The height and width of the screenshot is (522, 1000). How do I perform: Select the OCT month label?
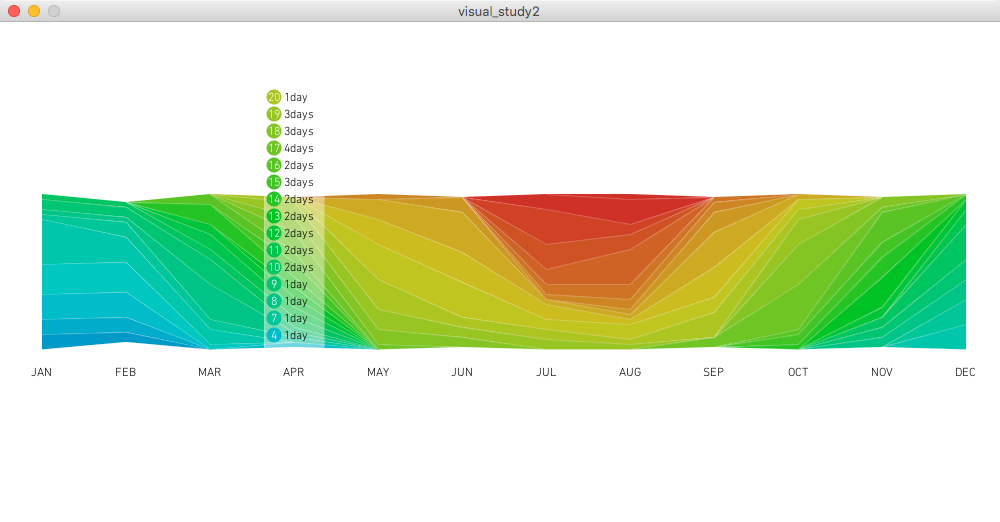point(798,372)
